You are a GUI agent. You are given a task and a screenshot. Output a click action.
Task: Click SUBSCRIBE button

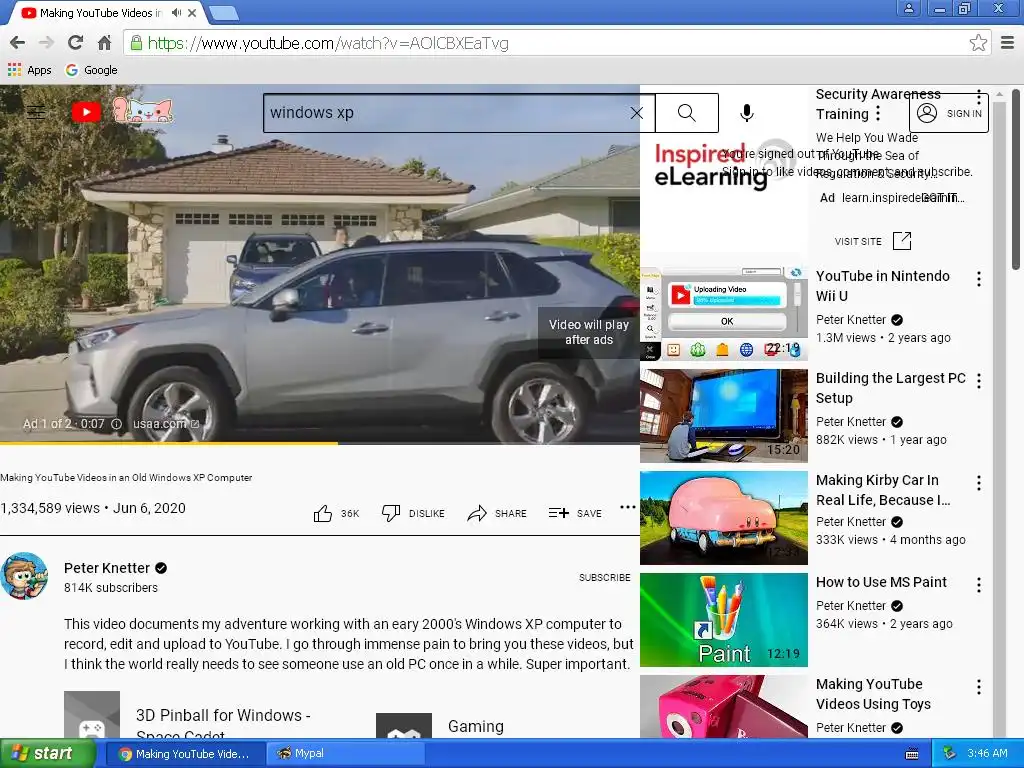[605, 577]
